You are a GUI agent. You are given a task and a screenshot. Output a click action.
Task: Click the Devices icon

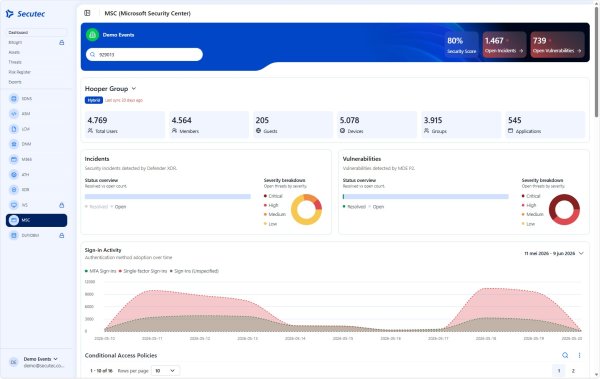click(342, 131)
